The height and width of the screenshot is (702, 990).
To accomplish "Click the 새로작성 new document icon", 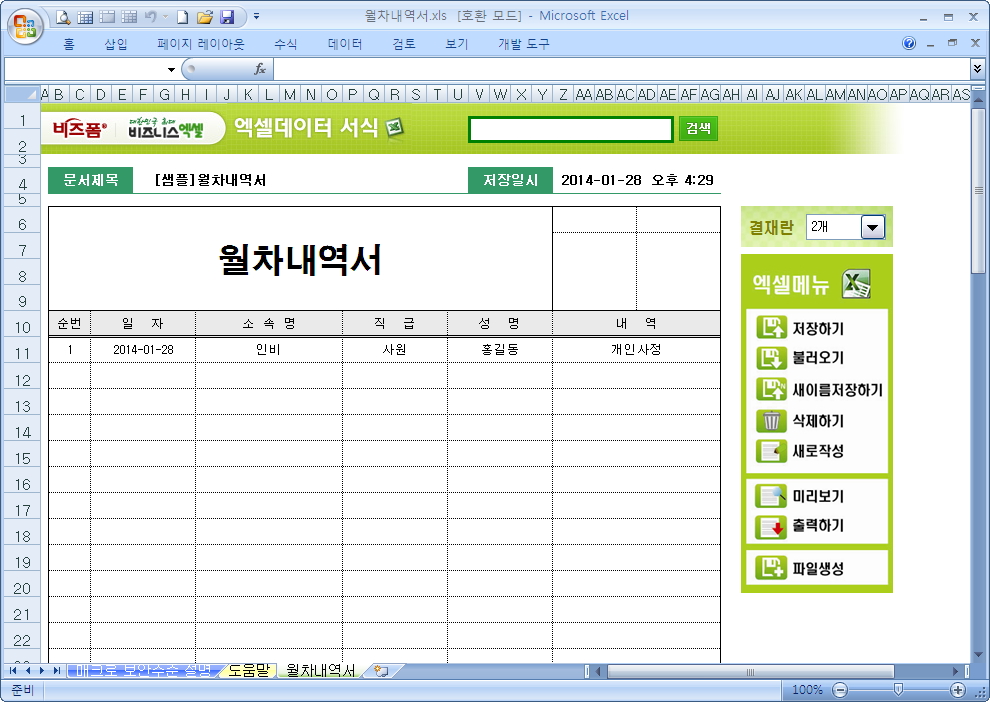I will (771, 451).
